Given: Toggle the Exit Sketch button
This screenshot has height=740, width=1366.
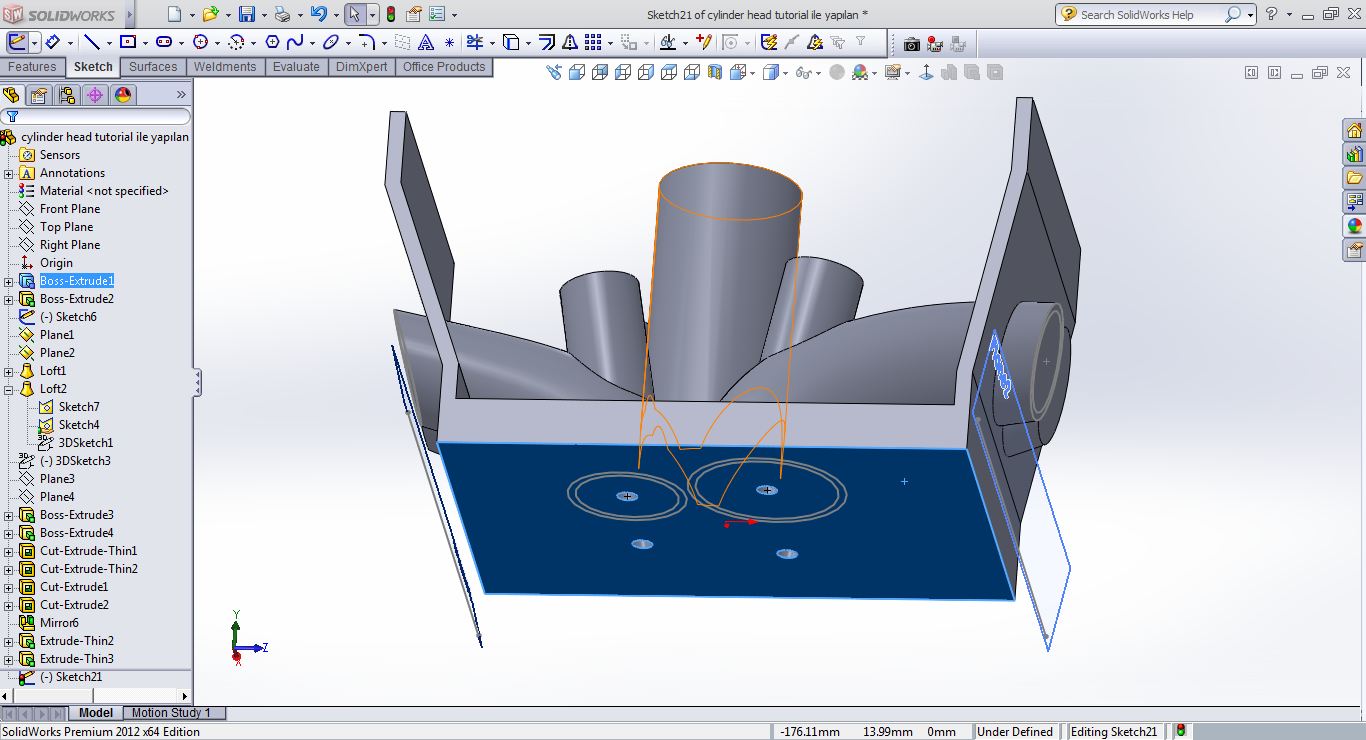Looking at the screenshot, I should pos(16,42).
